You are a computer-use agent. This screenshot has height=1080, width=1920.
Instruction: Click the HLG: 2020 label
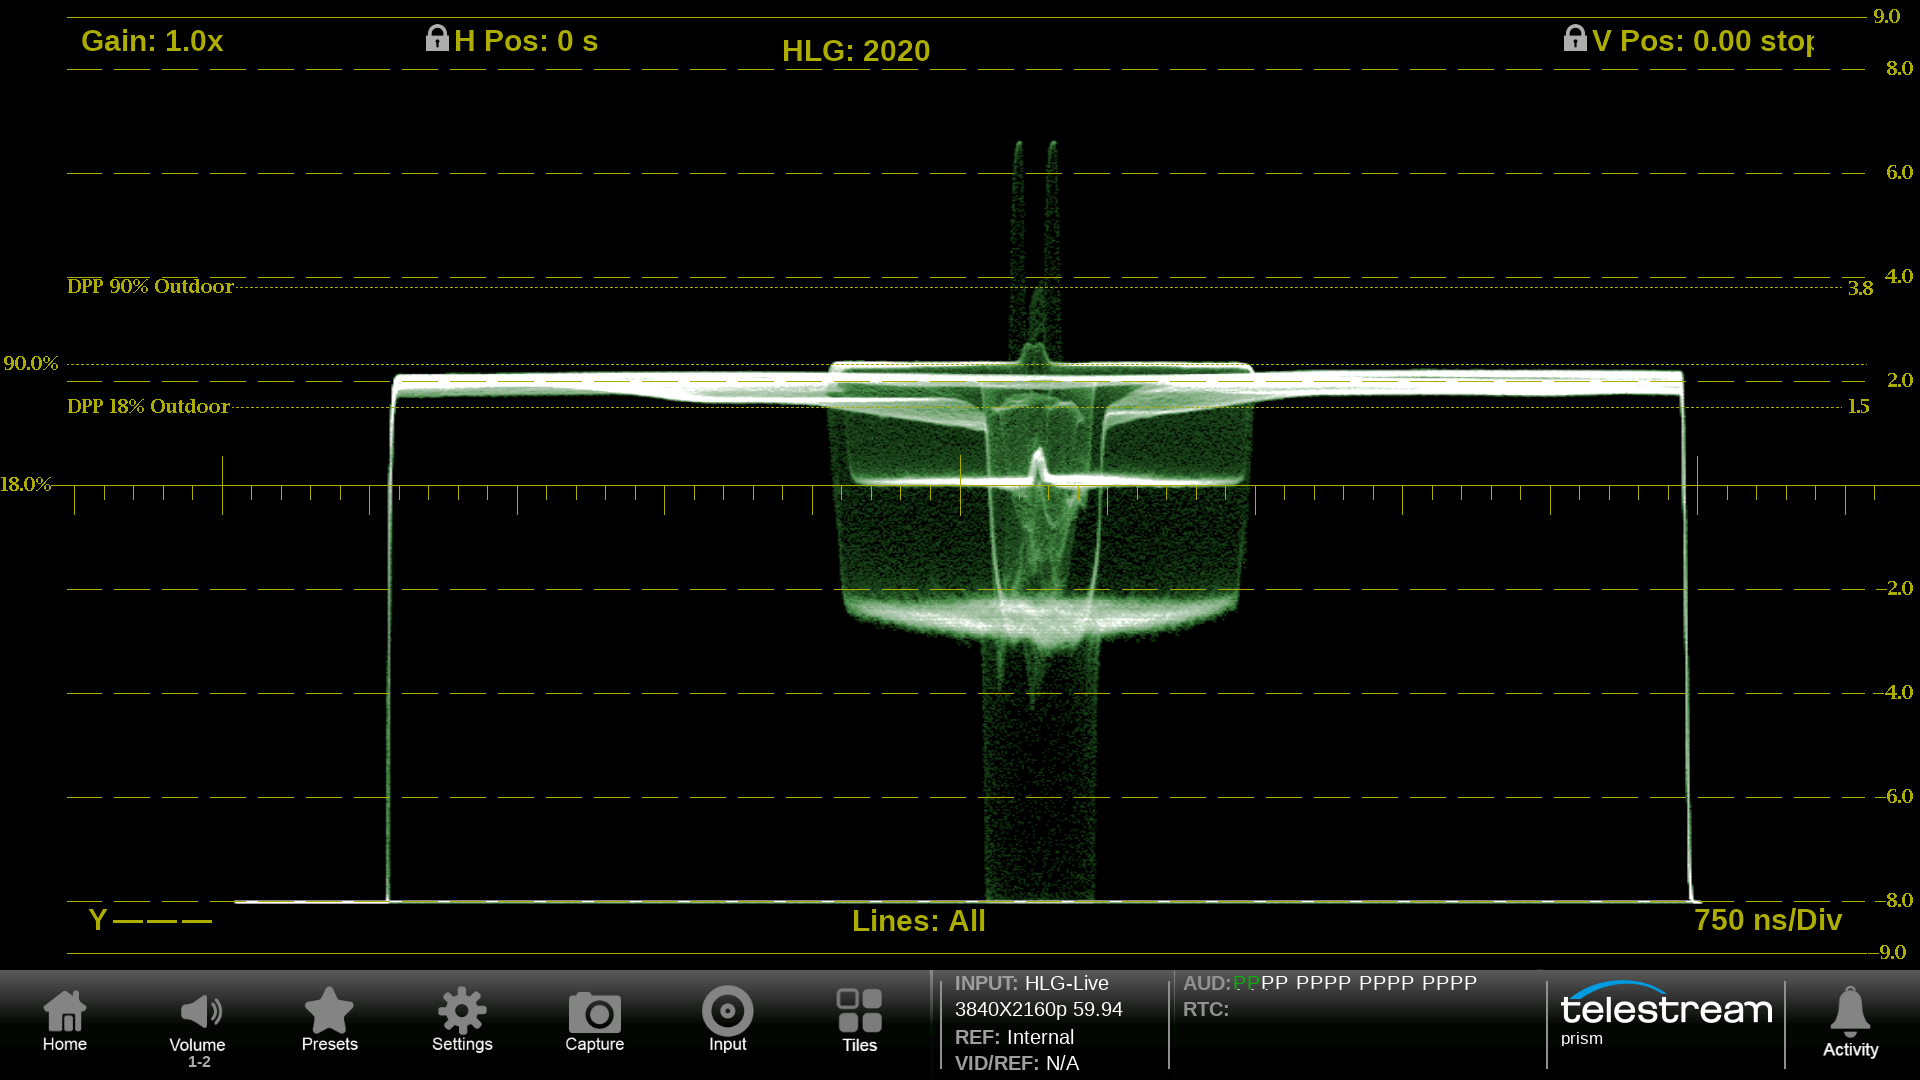(855, 51)
